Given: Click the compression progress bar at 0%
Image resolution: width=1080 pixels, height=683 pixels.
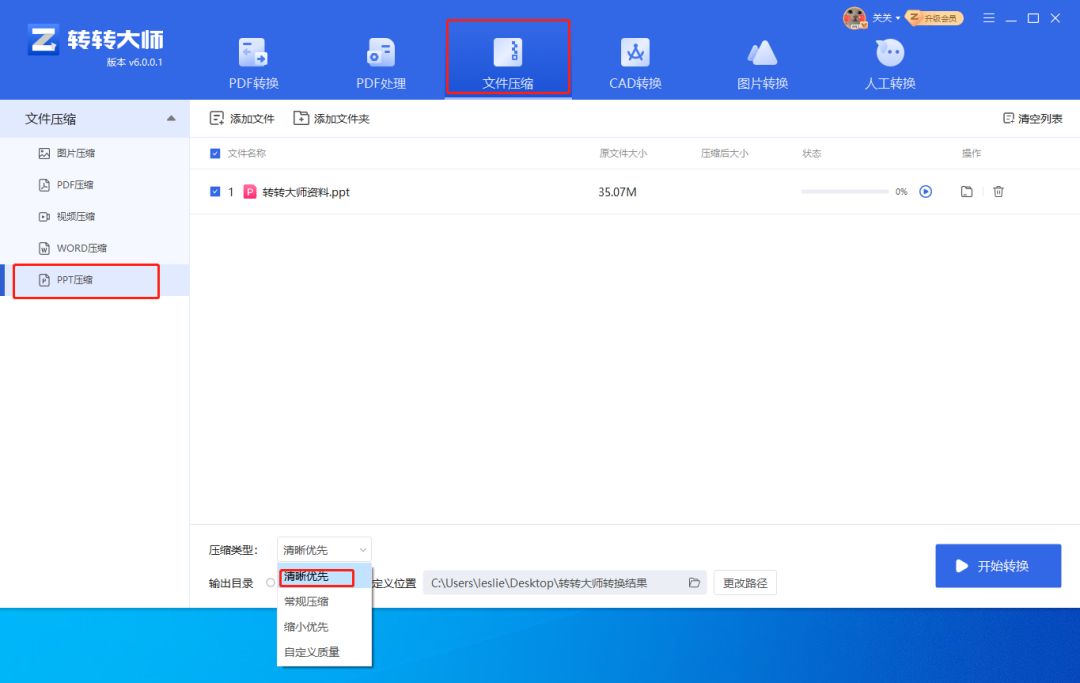Looking at the screenshot, I should click(x=845, y=191).
